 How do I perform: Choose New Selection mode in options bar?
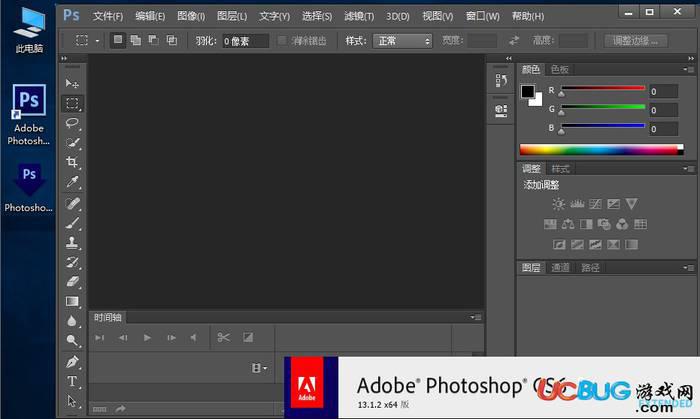(118, 40)
